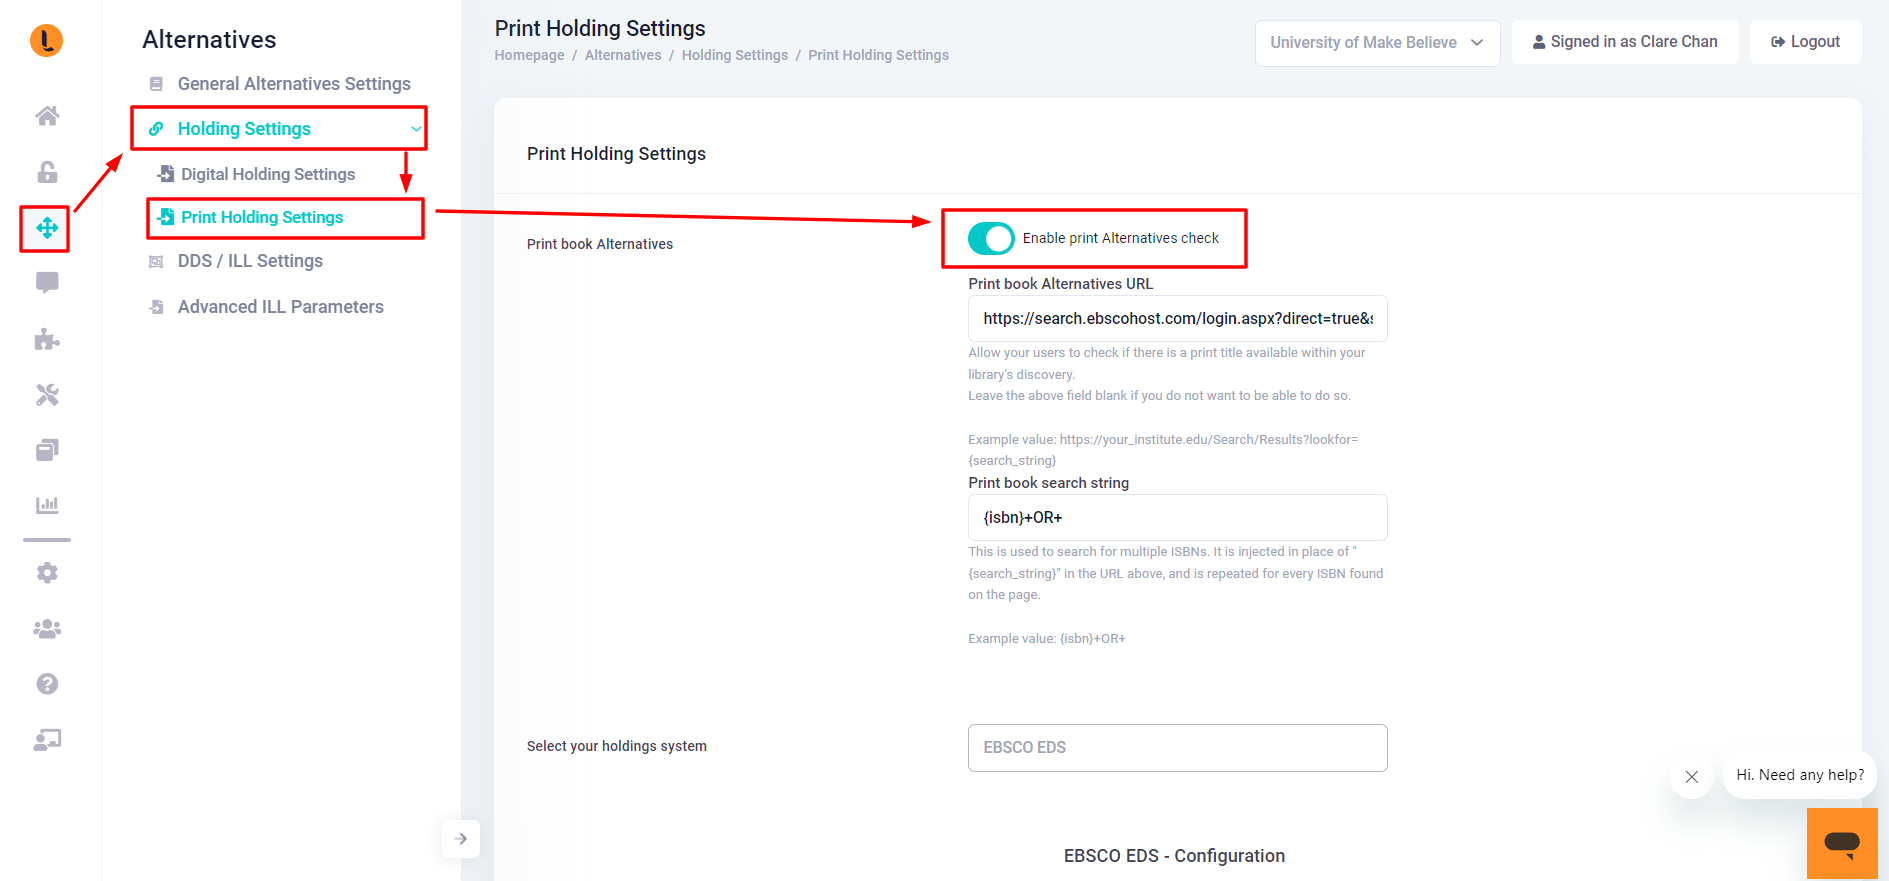Follow the Alternatives breadcrumb link

[623, 55]
